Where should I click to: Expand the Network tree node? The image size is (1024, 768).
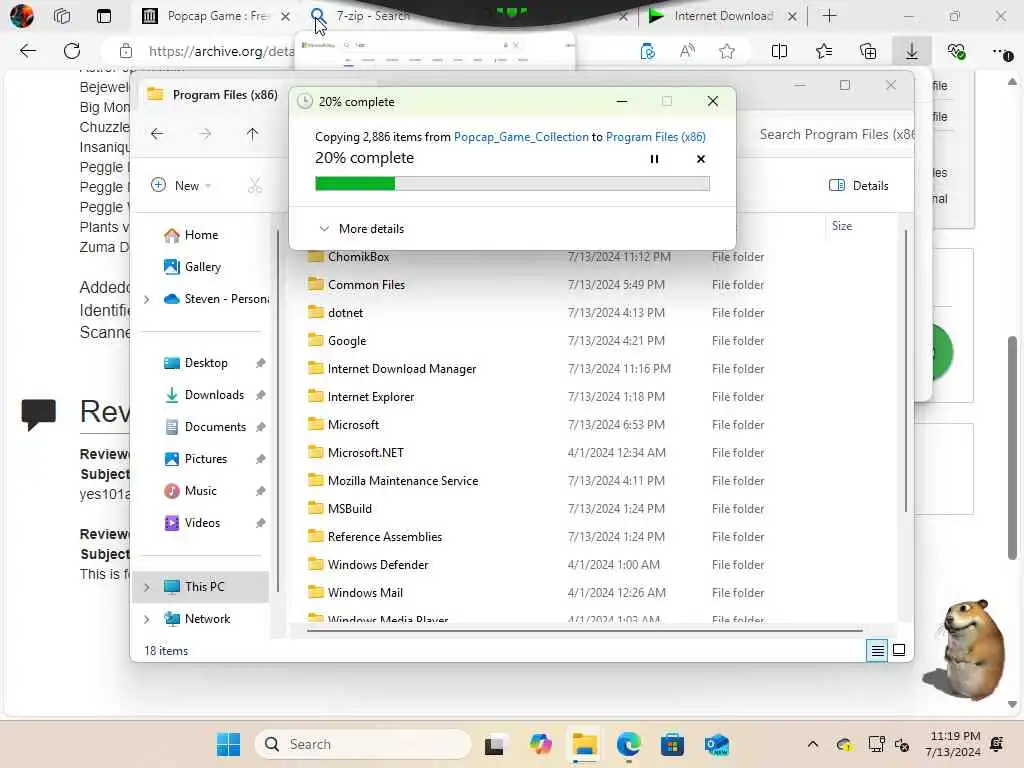click(x=147, y=619)
